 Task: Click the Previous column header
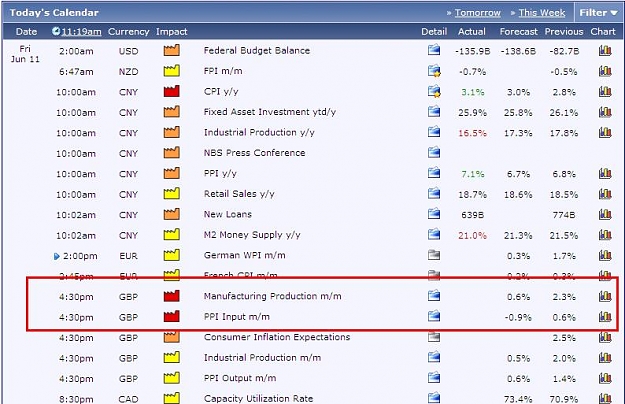click(564, 31)
